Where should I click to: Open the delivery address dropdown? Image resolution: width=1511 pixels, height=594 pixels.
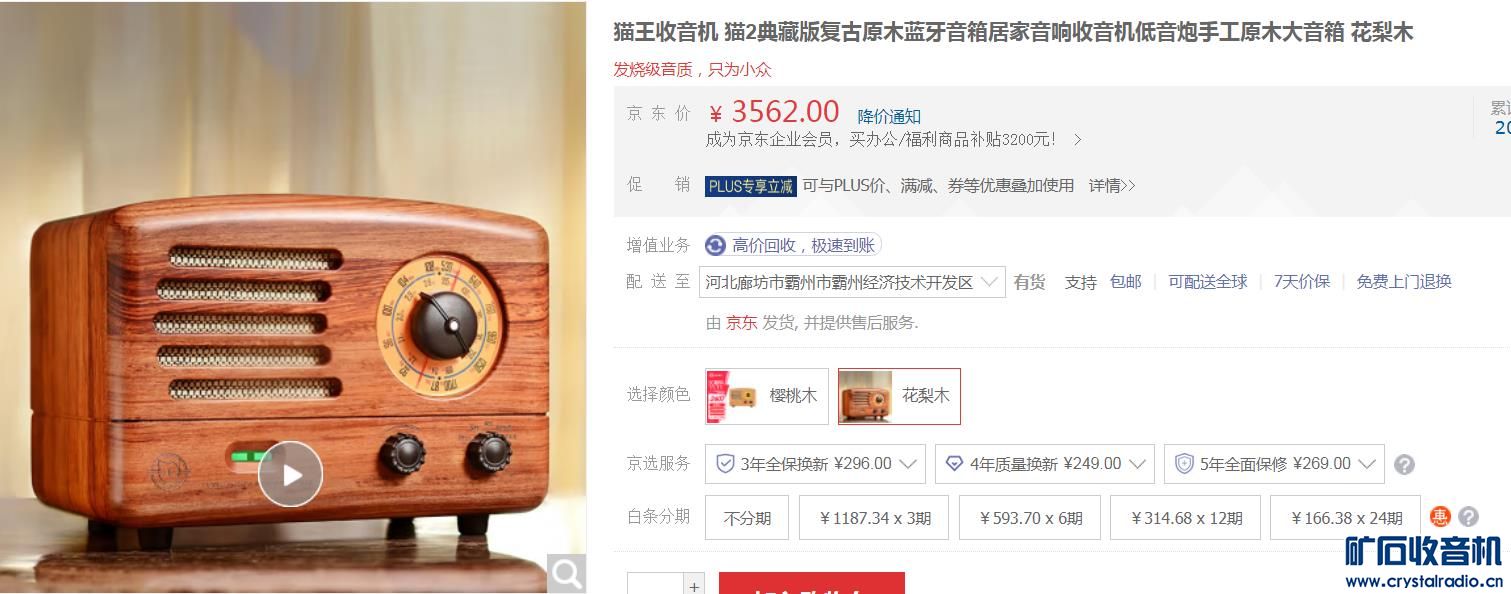click(853, 282)
